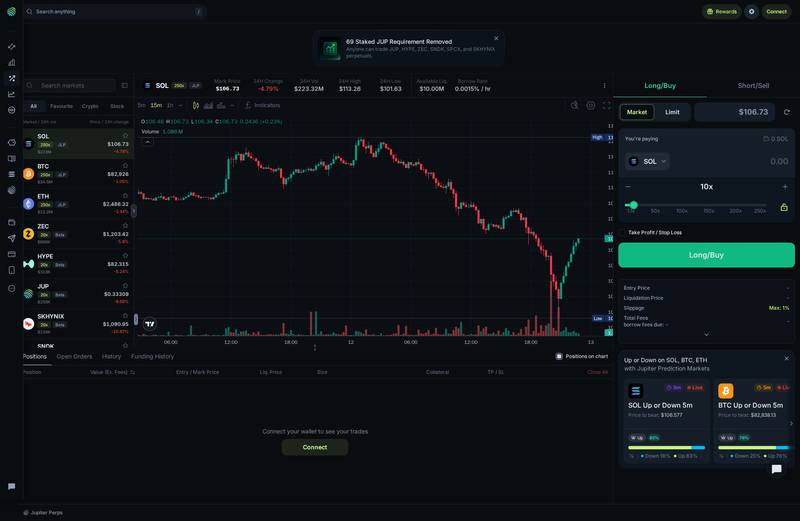Open the stacked layers sidebar icon

[12, 174]
